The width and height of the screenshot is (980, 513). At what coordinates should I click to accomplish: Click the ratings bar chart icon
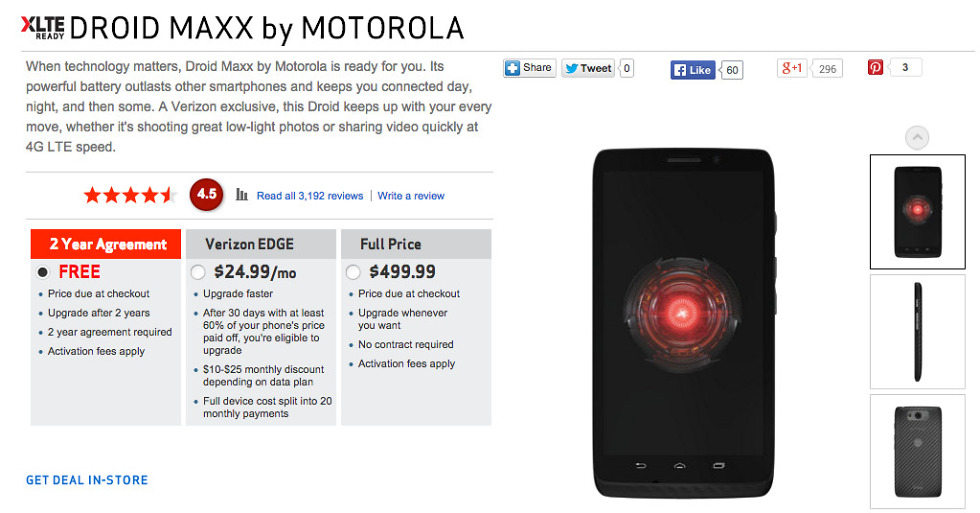pos(242,195)
